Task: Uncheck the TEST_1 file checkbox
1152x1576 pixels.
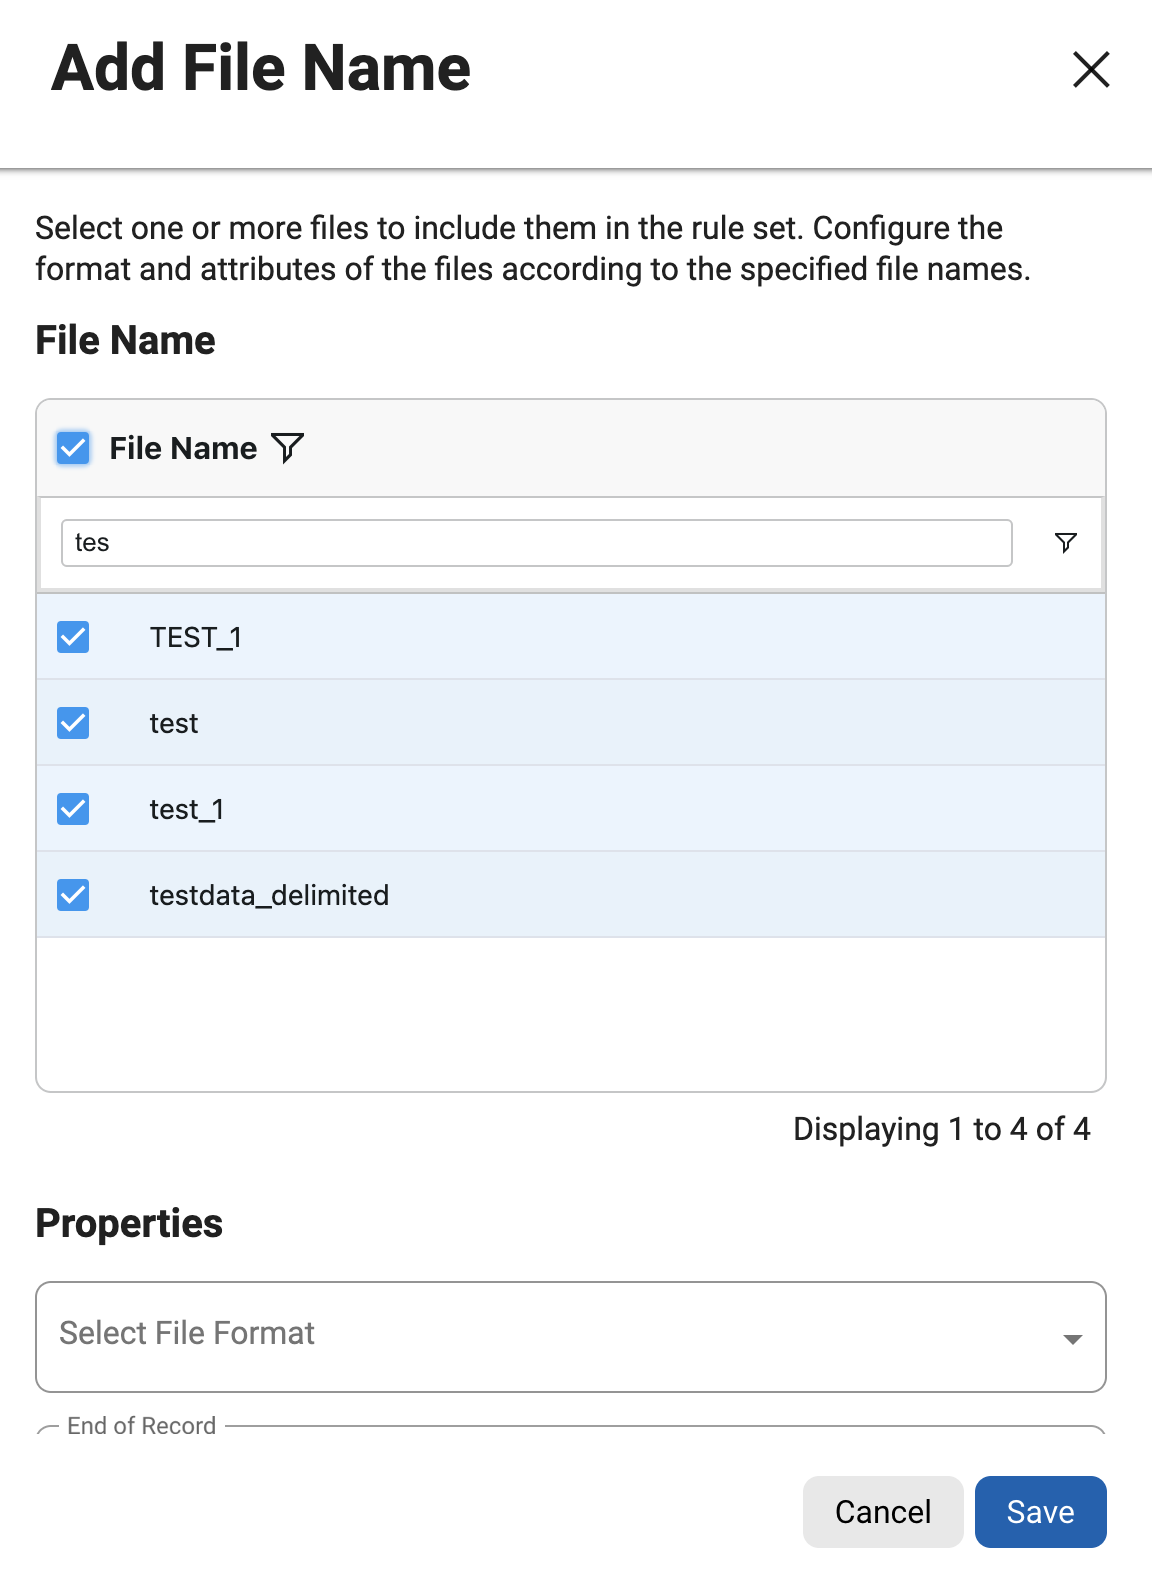Action: 73,637
